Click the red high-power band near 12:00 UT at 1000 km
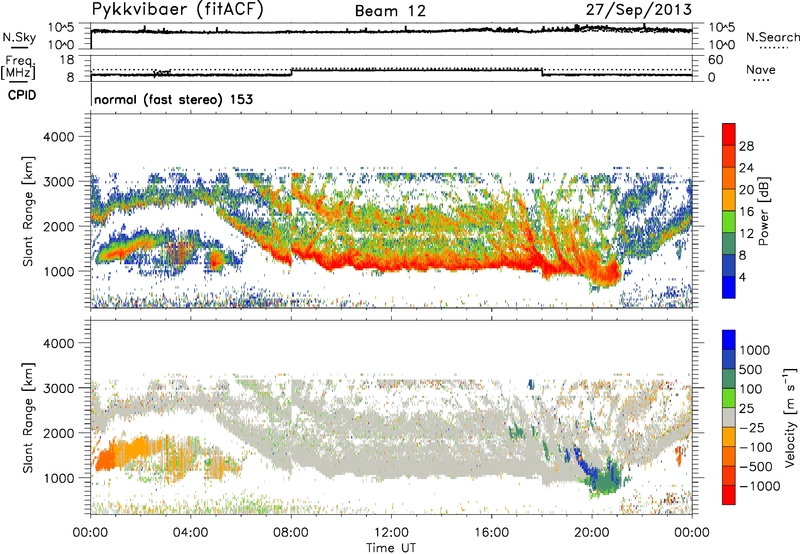 coord(391,265)
